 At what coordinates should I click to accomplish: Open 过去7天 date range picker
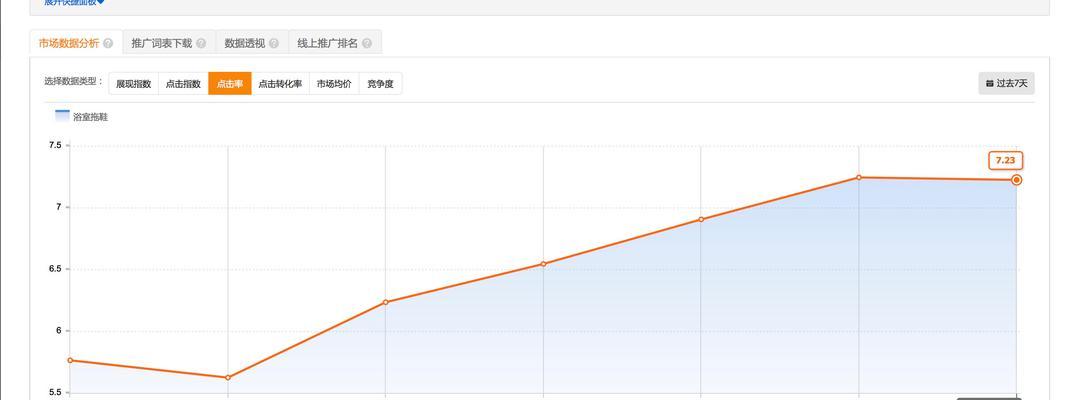point(1006,83)
